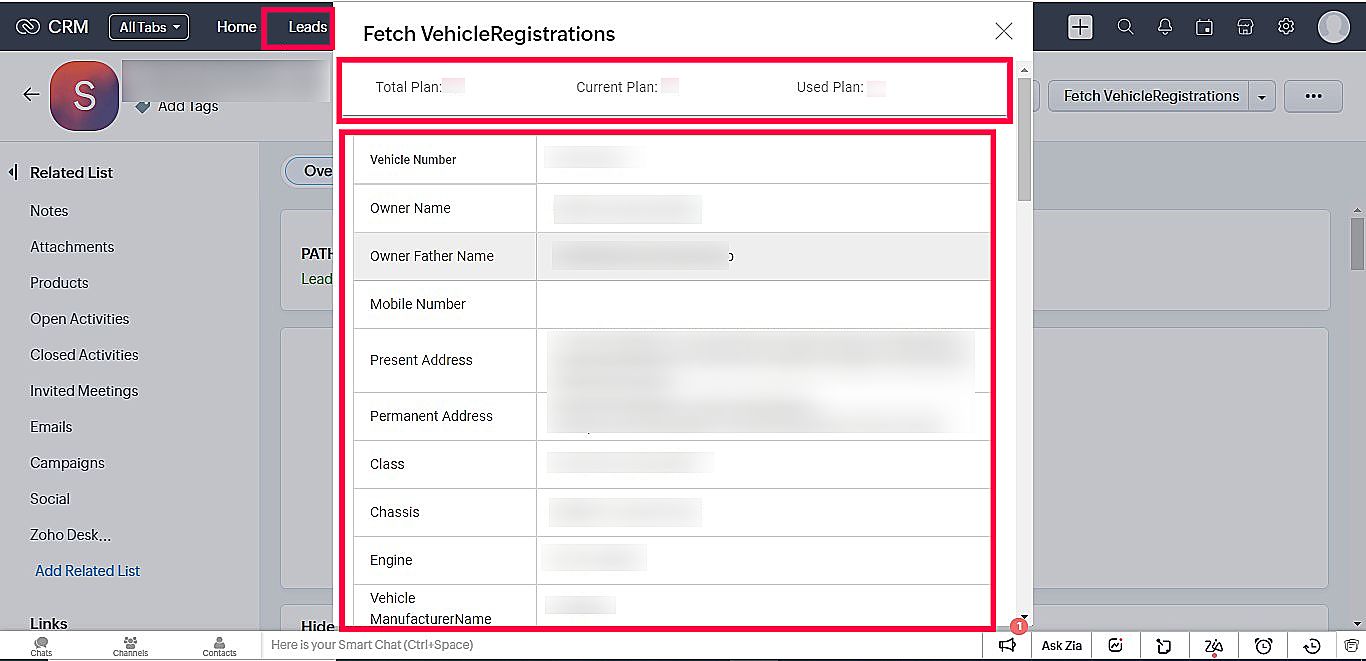Image resolution: width=1366 pixels, height=661 pixels.
Task: Click the CRM logo
Action: (52, 27)
